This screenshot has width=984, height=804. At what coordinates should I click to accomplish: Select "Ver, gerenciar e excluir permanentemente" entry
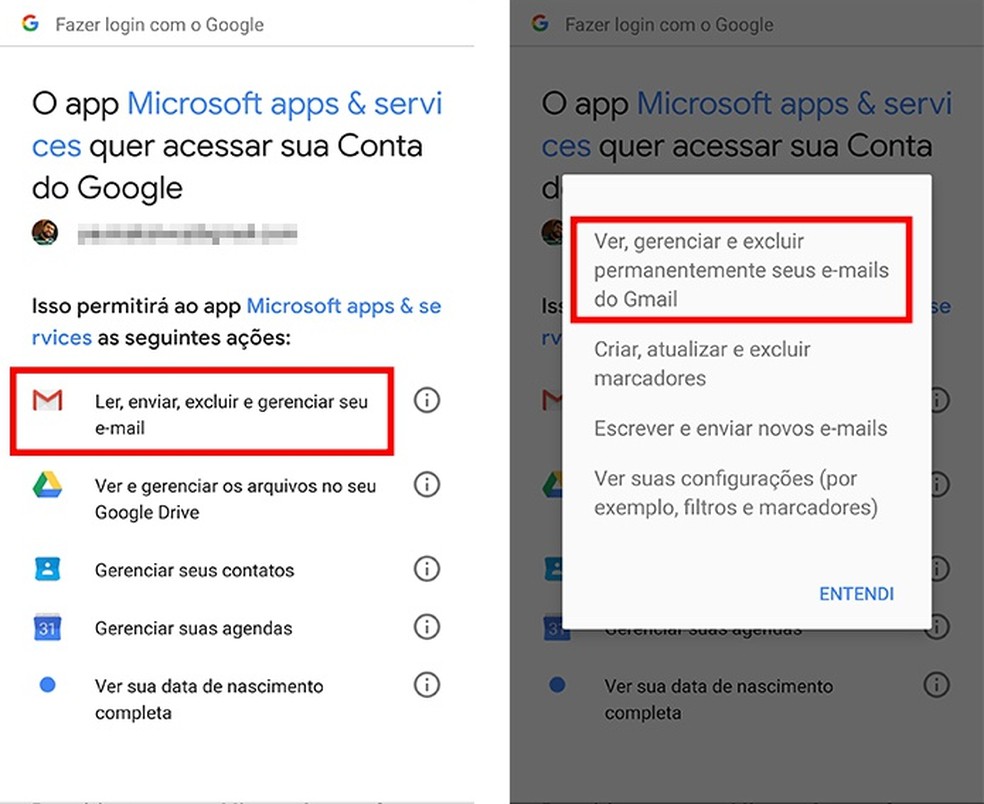(x=741, y=270)
